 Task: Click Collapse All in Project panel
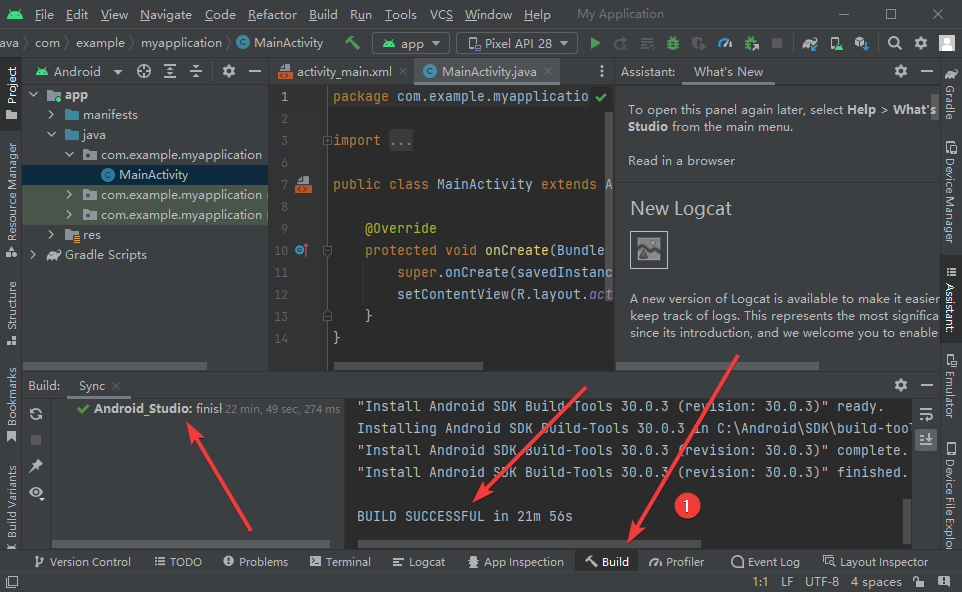click(x=196, y=71)
